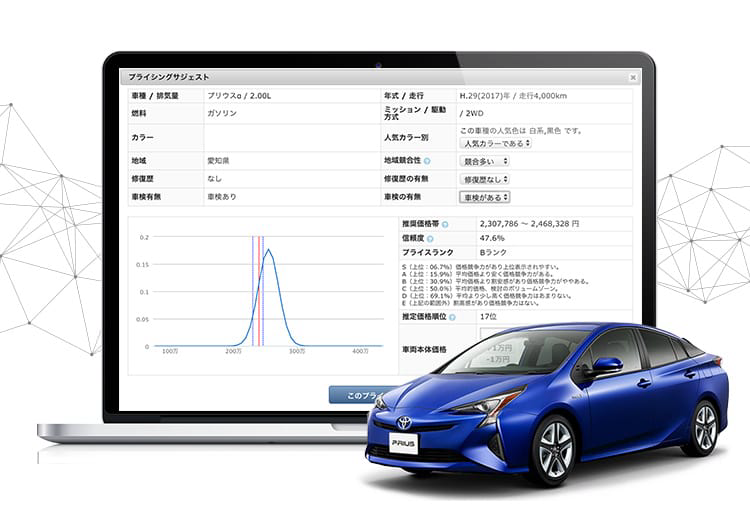The width and height of the screenshot is (750, 515).
Task: Click the Toyota emblem on the car
Action: click(404, 423)
